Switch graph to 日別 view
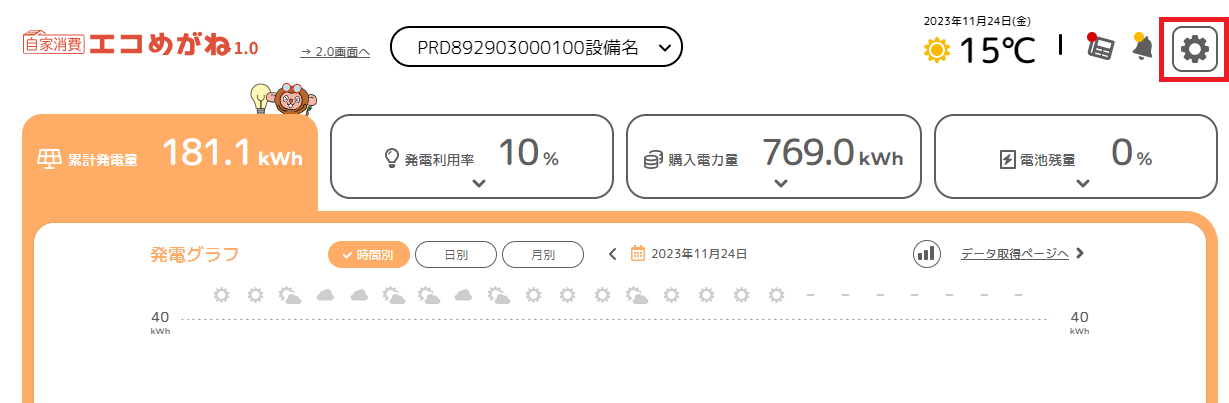 pos(456,255)
